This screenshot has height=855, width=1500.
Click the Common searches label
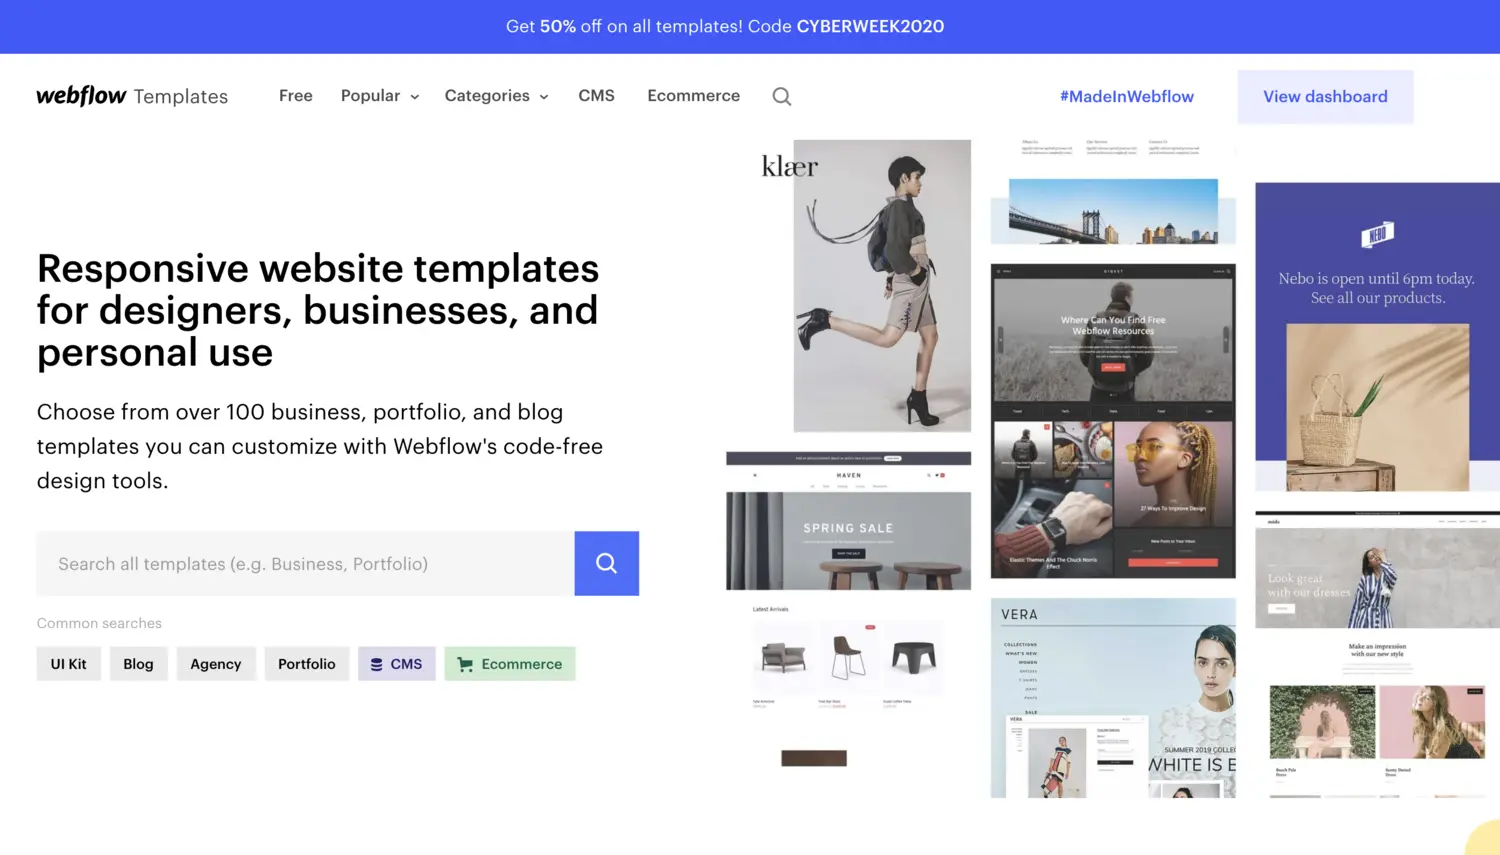tap(99, 623)
